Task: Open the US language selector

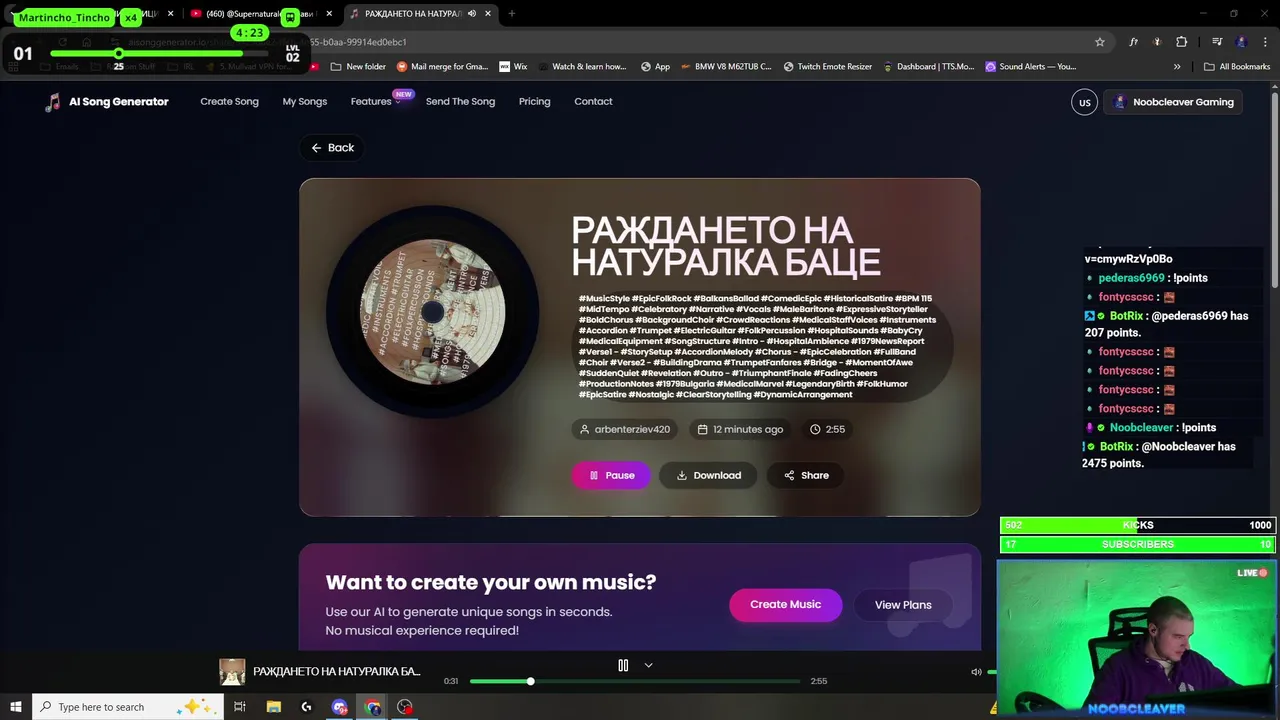Action: click(x=1084, y=102)
